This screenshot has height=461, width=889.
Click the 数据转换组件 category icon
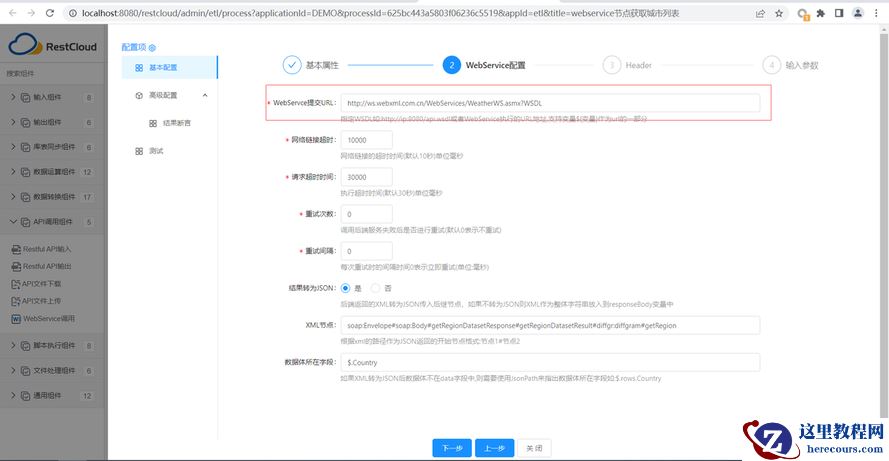(x=26, y=197)
